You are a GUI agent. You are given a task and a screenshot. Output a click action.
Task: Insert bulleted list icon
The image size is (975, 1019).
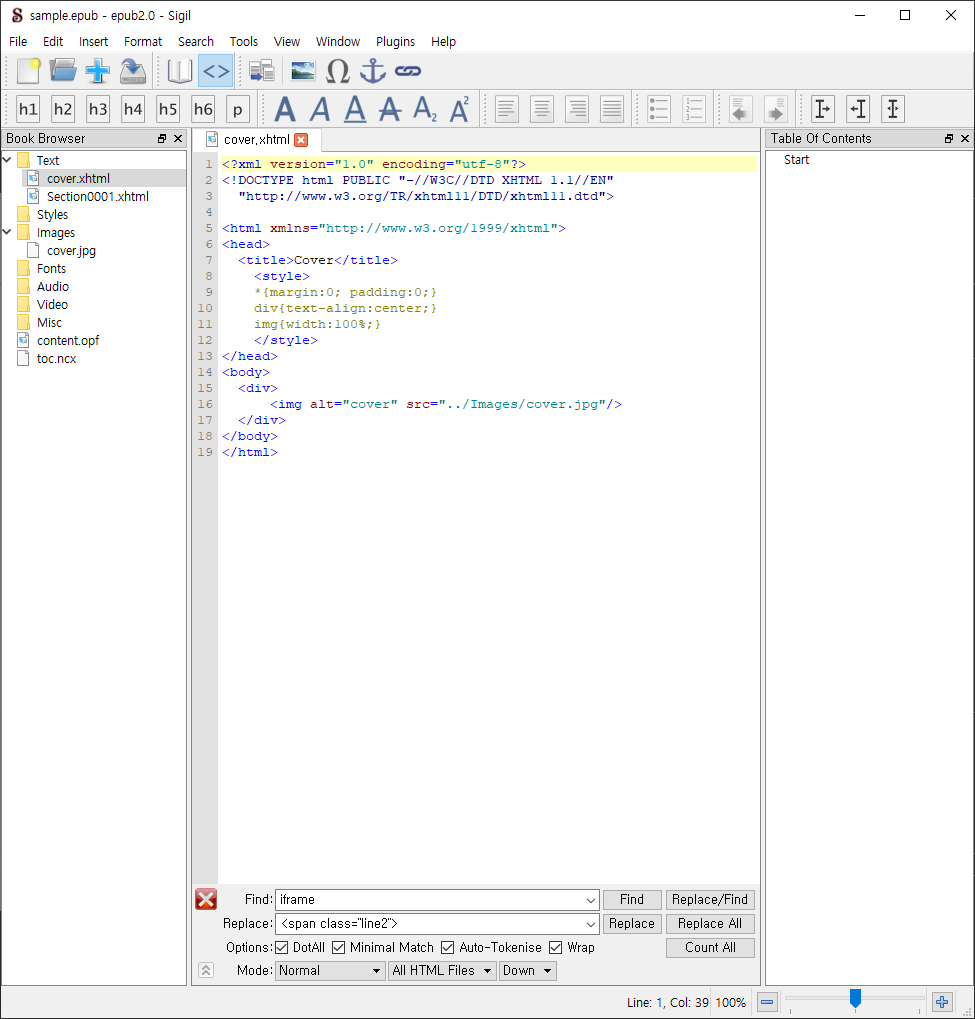click(659, 109)
